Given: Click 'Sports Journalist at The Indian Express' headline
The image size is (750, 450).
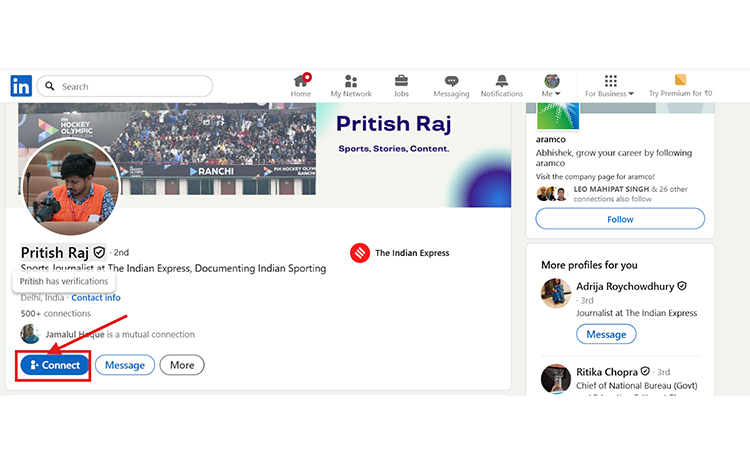Looking at the screenshot, I should pos(173,268).
